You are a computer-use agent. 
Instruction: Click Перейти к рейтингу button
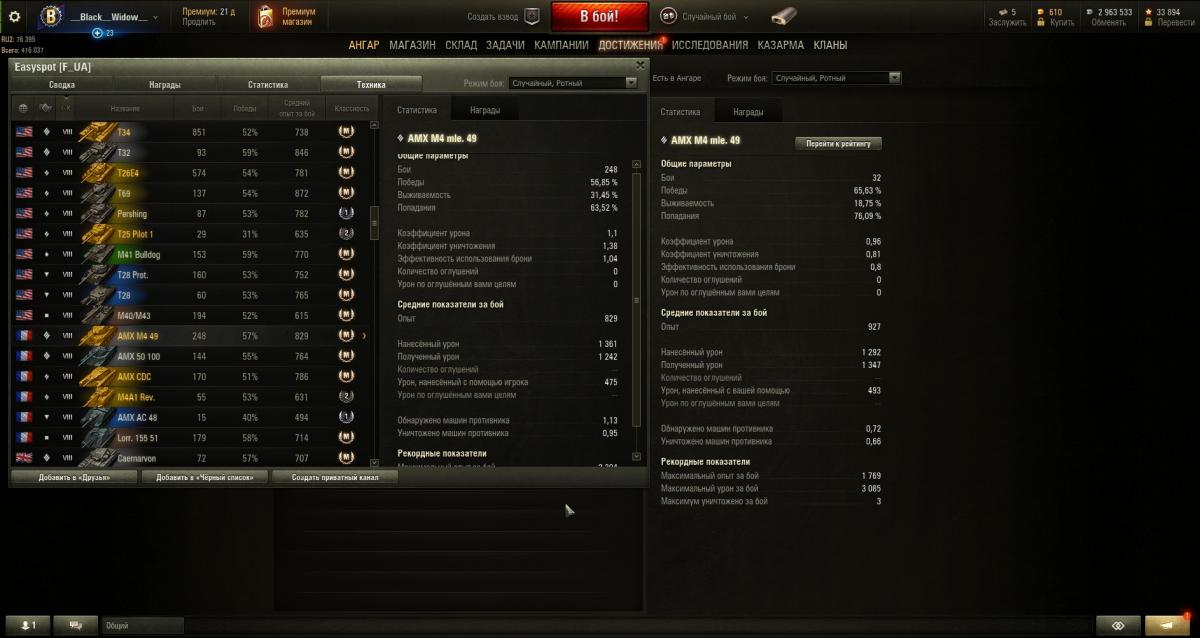838,143
